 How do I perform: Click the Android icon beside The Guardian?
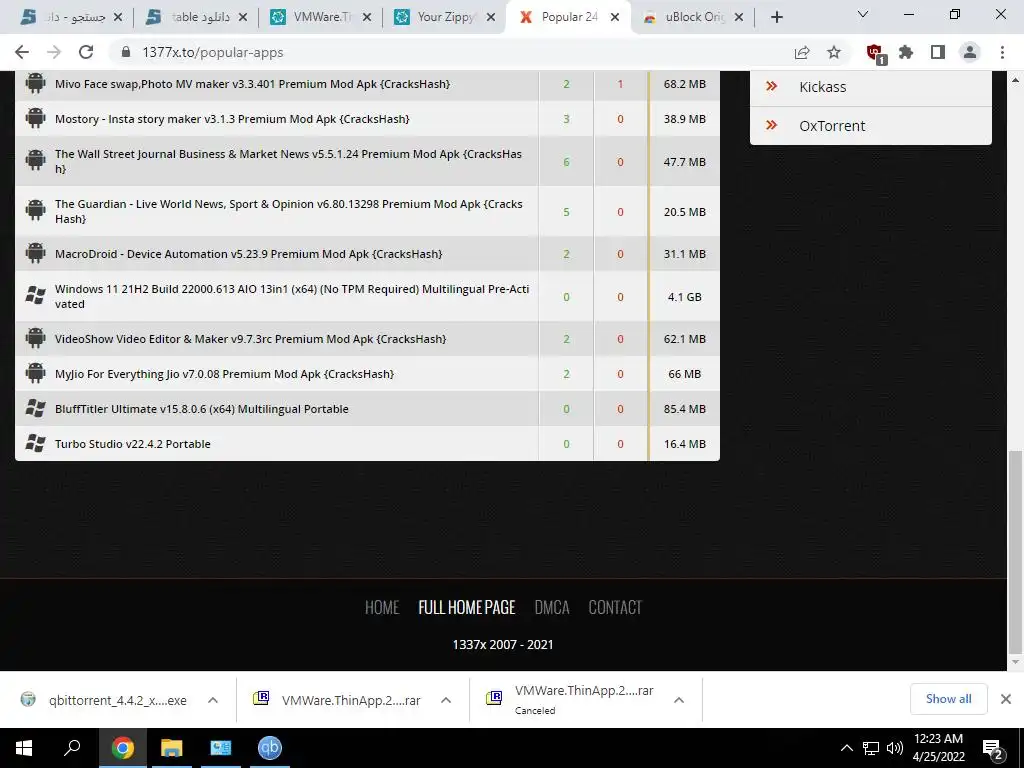coord(35,210)
